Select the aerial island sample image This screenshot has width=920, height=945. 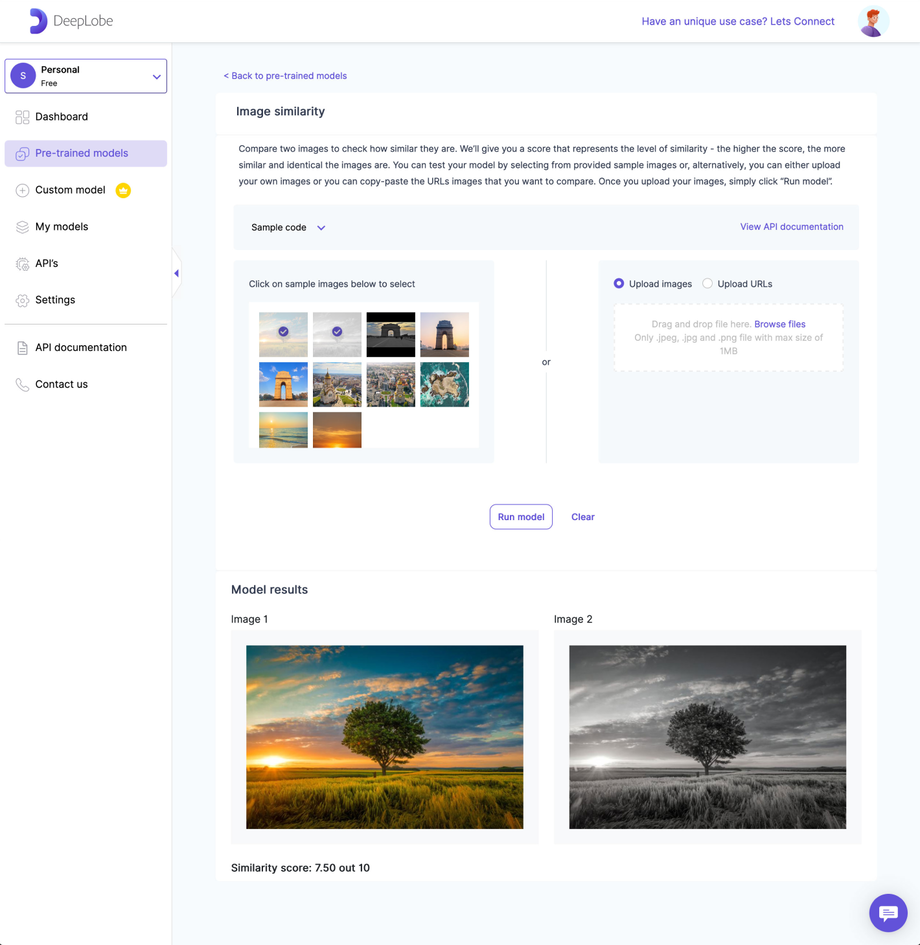[x=445, y=385]
